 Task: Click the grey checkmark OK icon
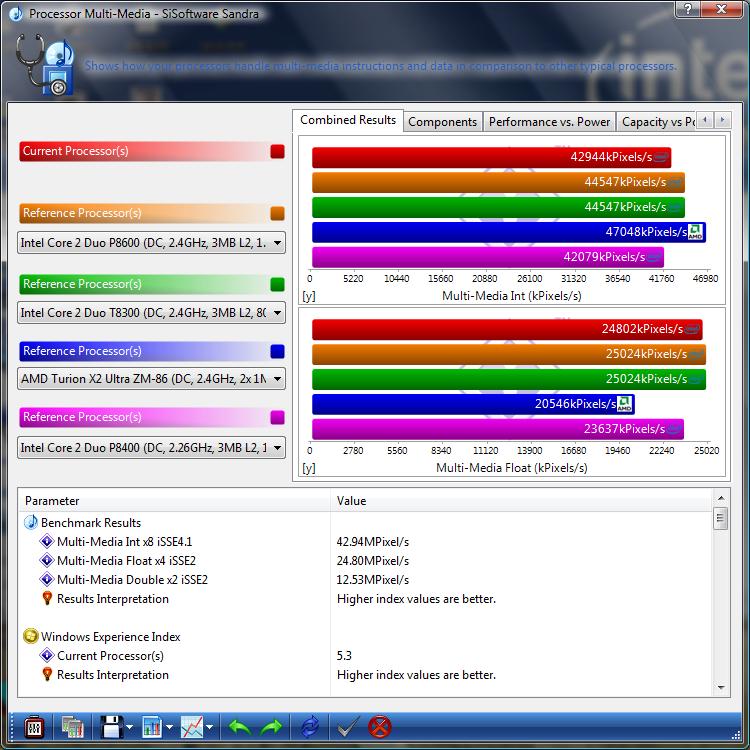(x=348, y=728)
